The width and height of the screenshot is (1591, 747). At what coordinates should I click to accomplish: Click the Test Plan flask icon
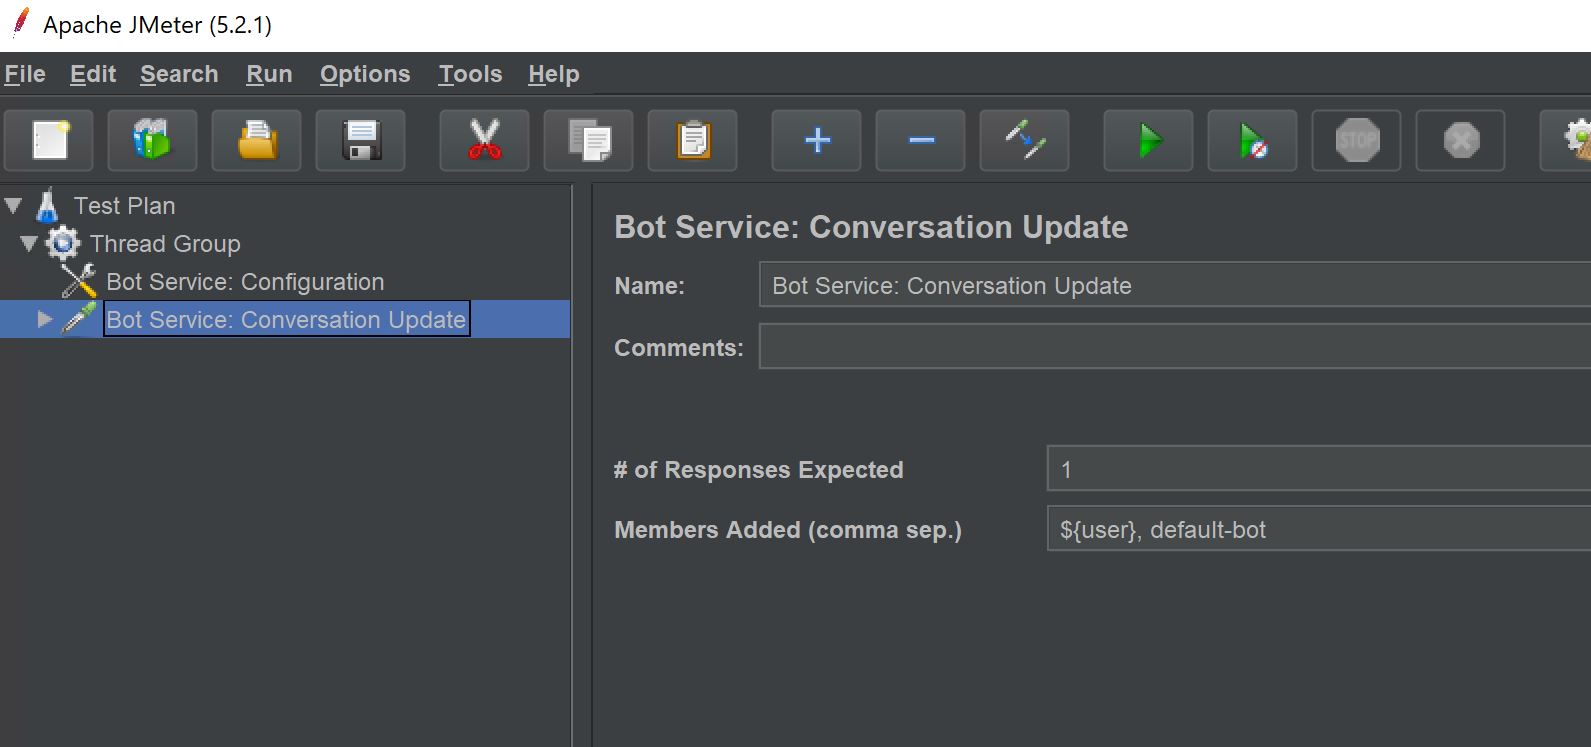pyautogui.click(x=47, y=205)
